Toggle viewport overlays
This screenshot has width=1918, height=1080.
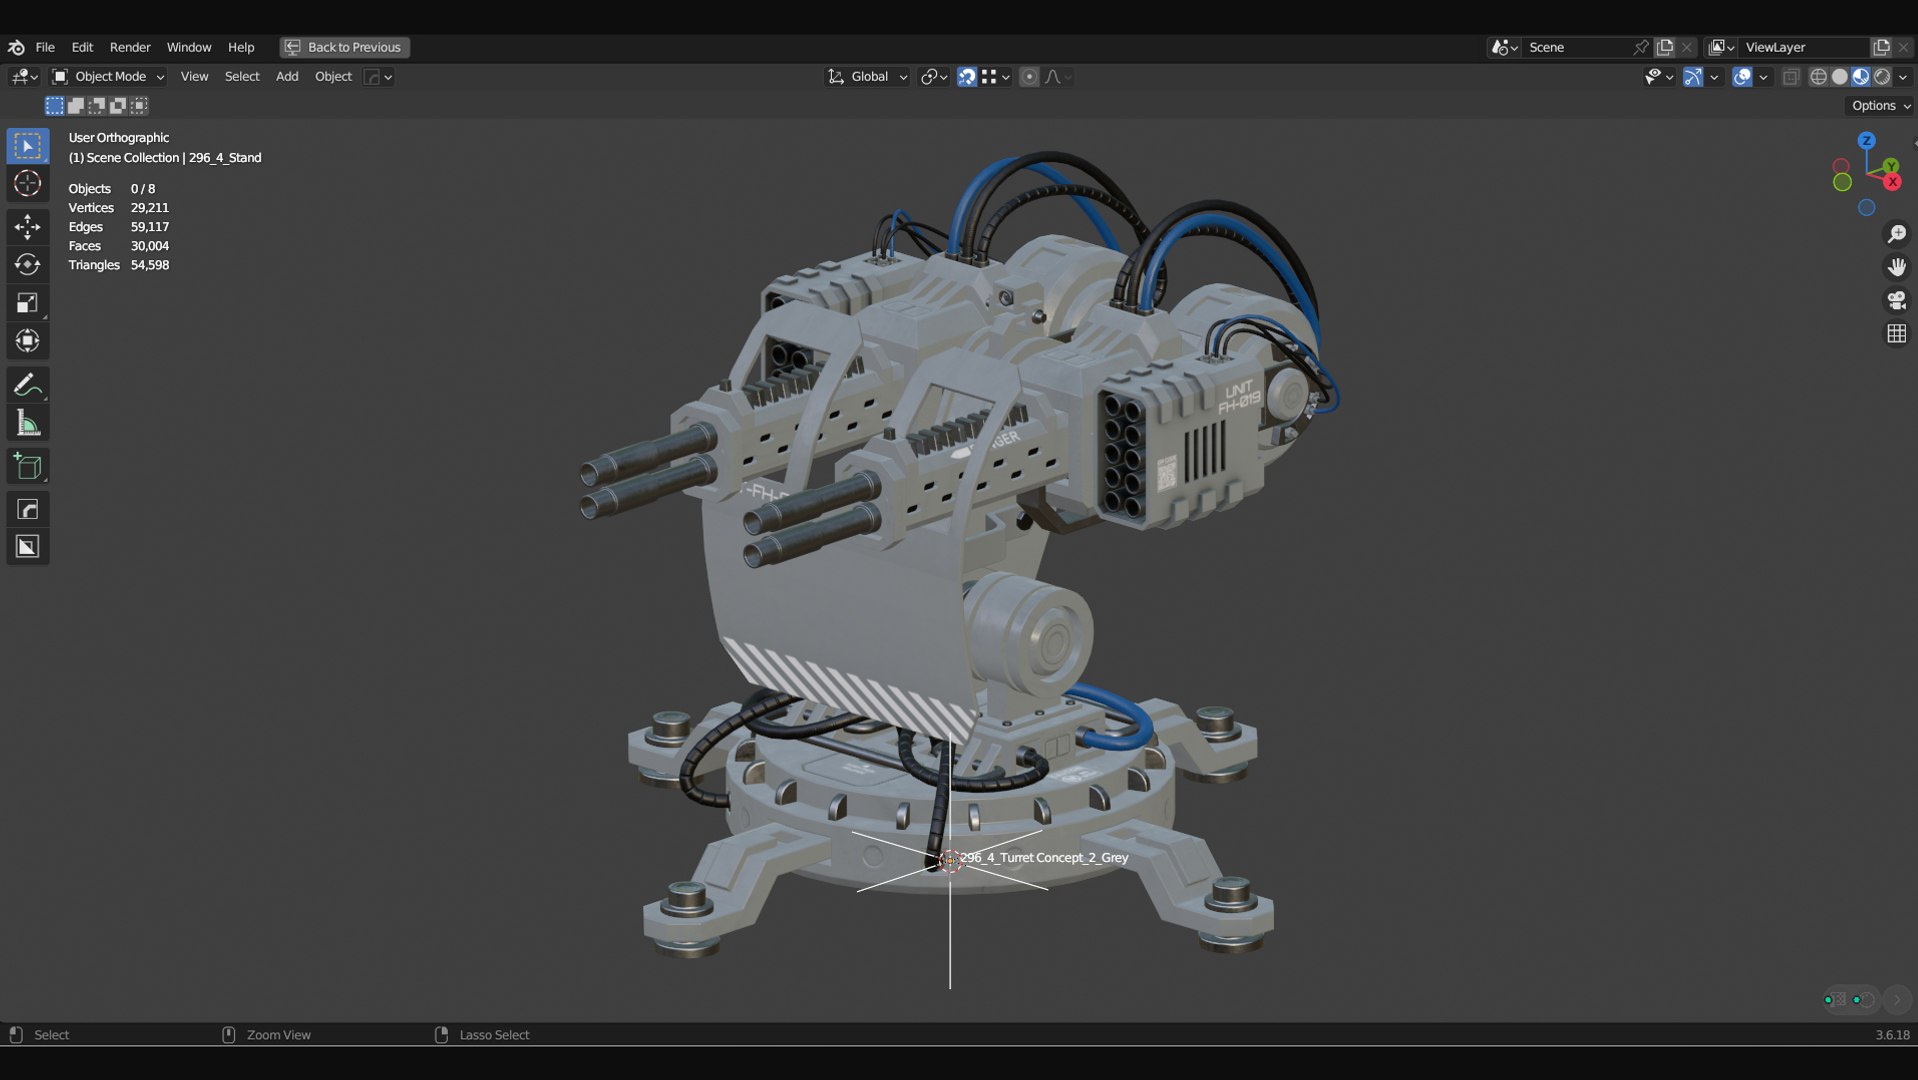point(1742,77)
